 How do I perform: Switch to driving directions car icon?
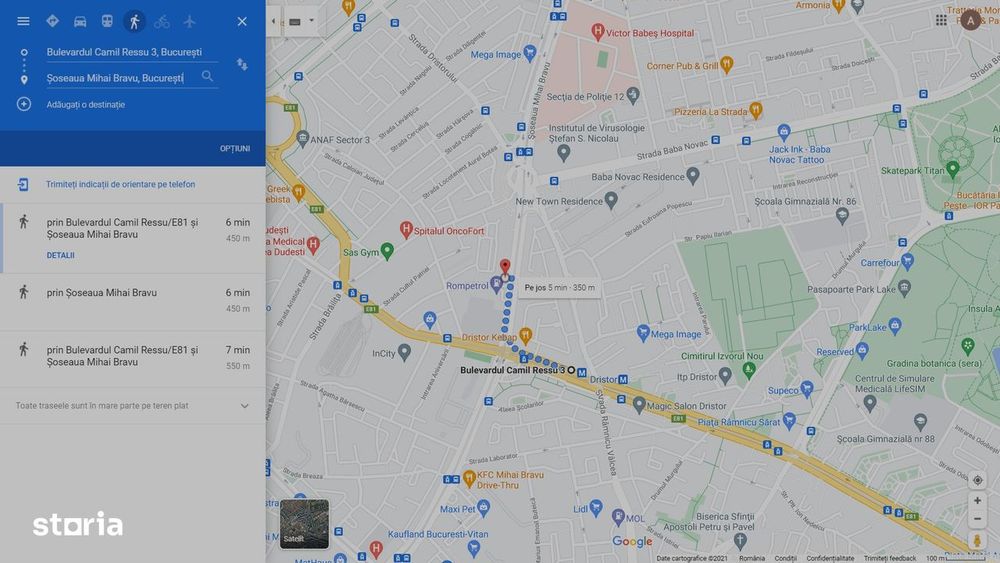[x=80, y=21]
